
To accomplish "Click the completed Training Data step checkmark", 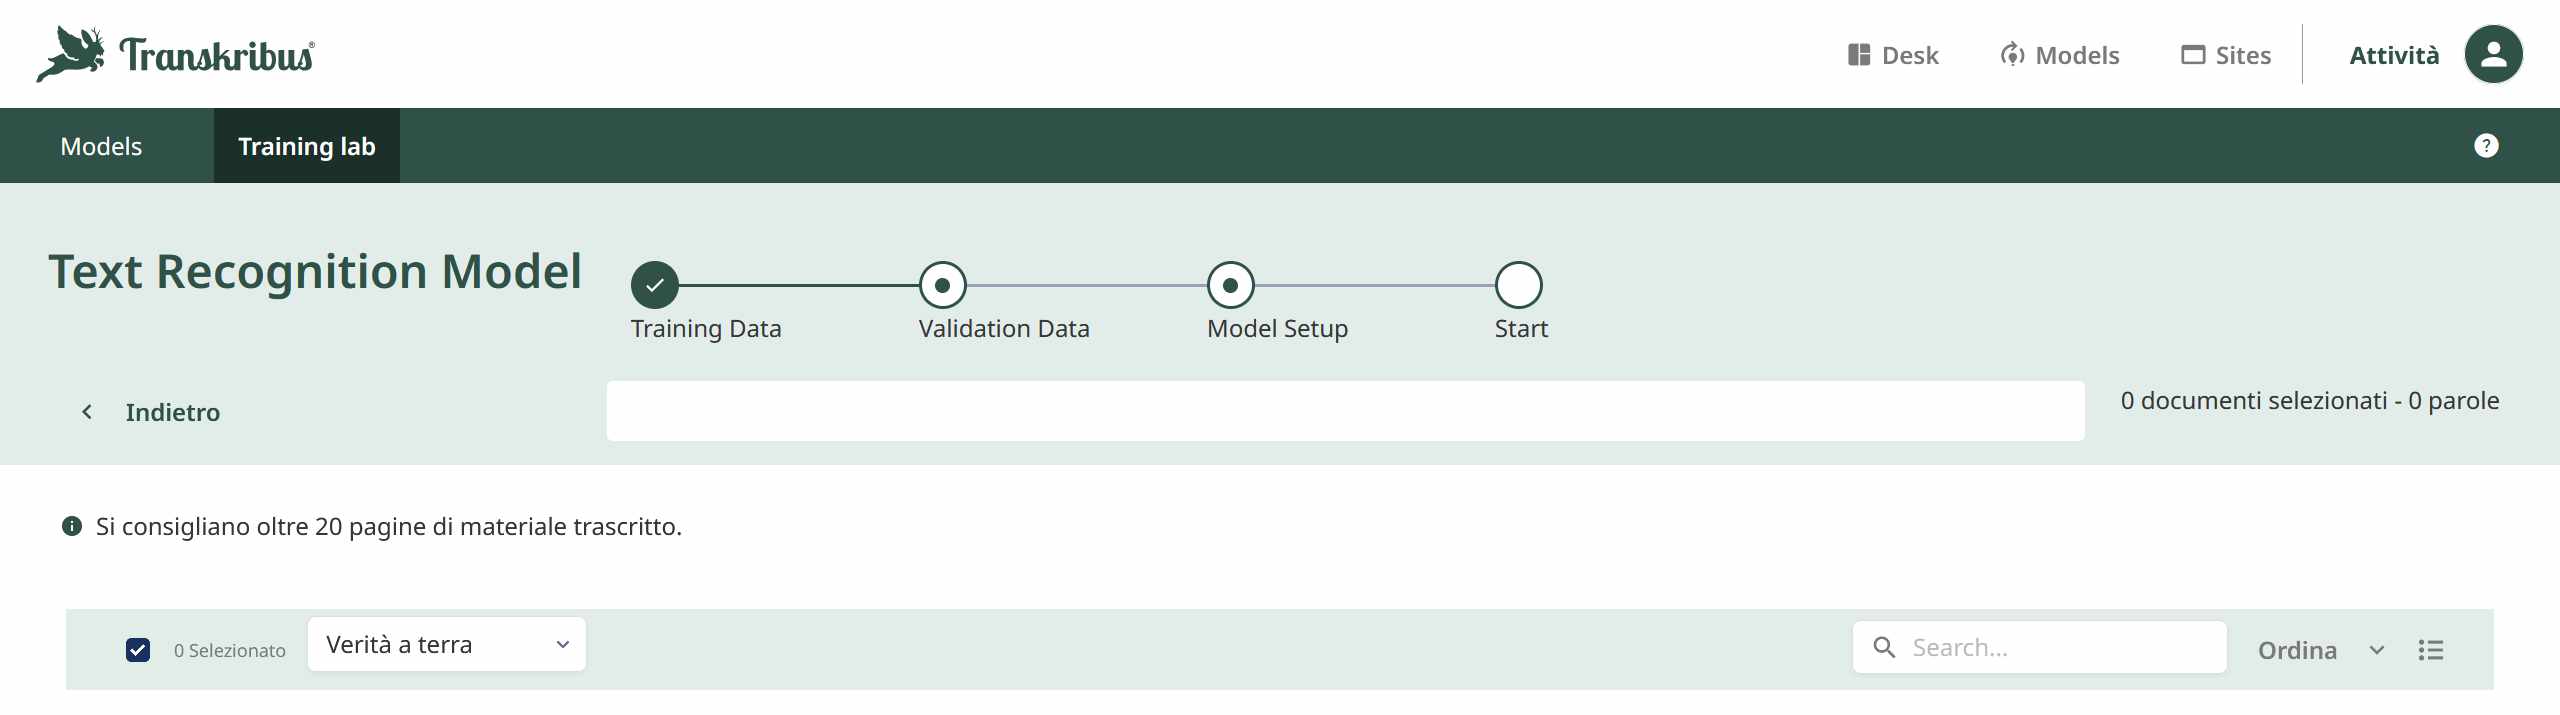I will click(x=655, y=286).
